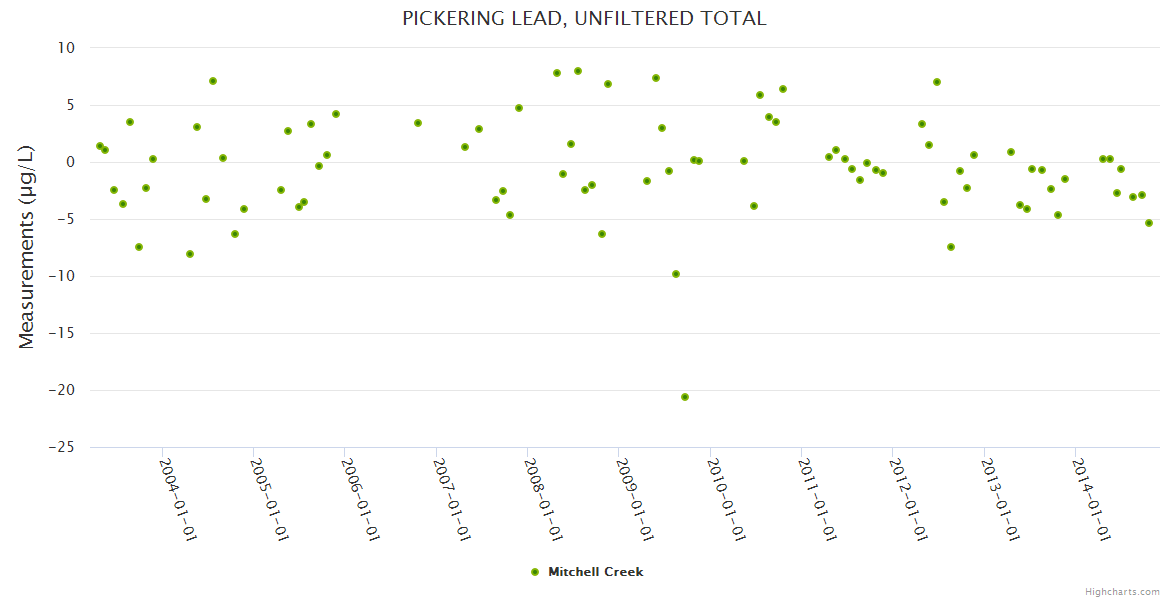The image size is (1170, 600).
Task: Select the isolated data point in late 2006
Action: tap(418, 123)
